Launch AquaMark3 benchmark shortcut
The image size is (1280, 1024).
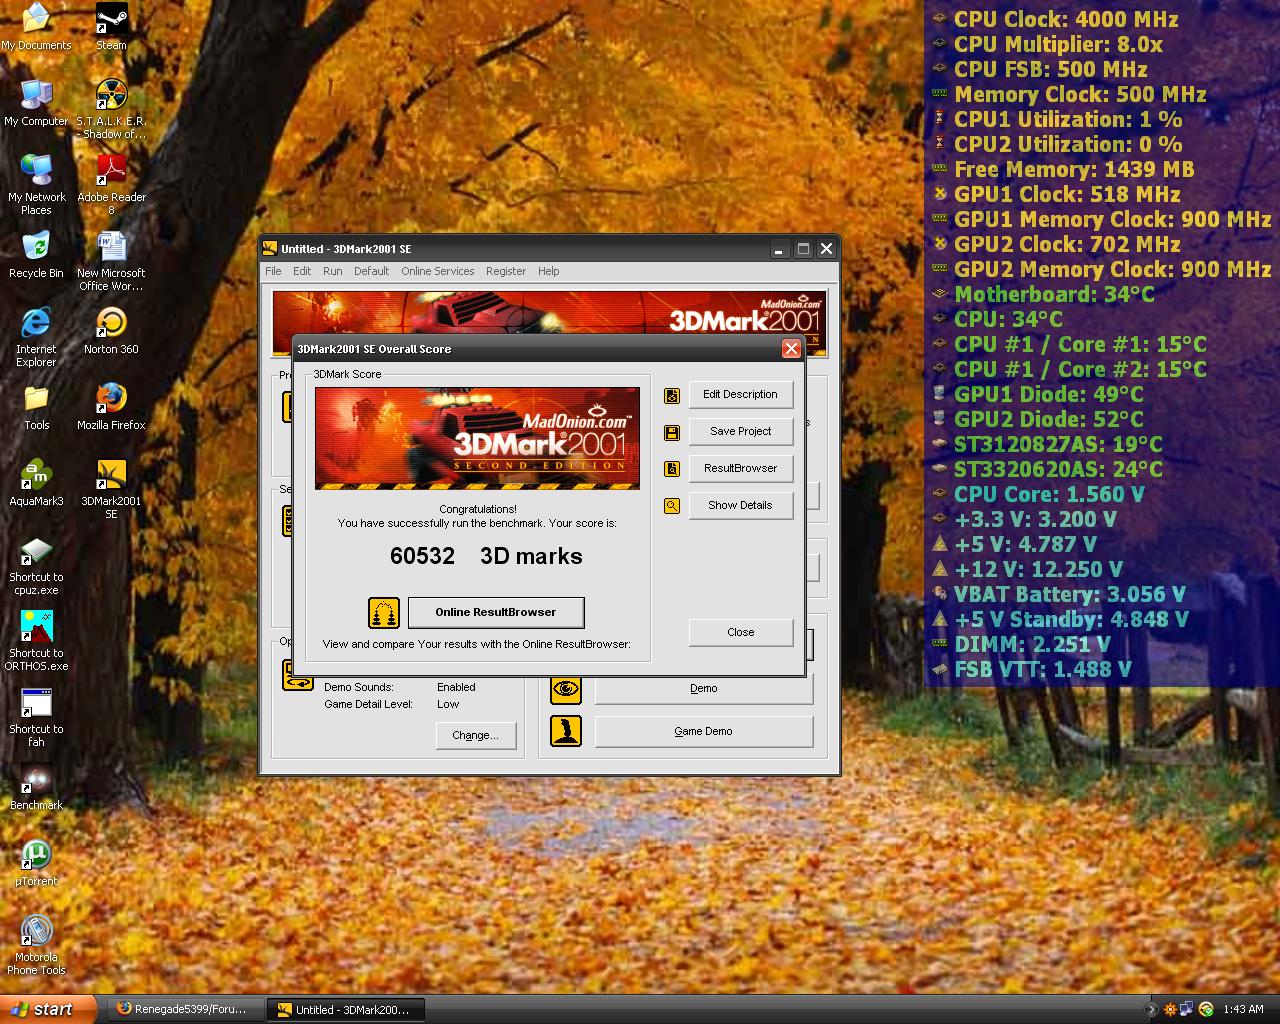(x=36, y=483)
